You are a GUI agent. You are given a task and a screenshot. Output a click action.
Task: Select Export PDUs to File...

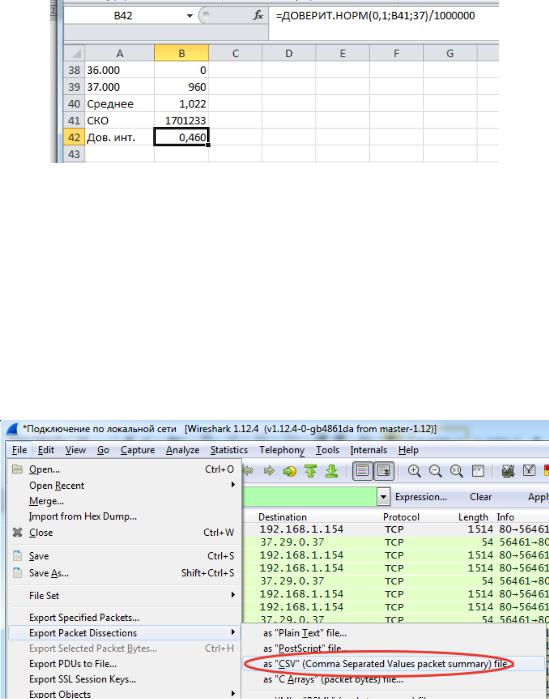coord(73,664)
